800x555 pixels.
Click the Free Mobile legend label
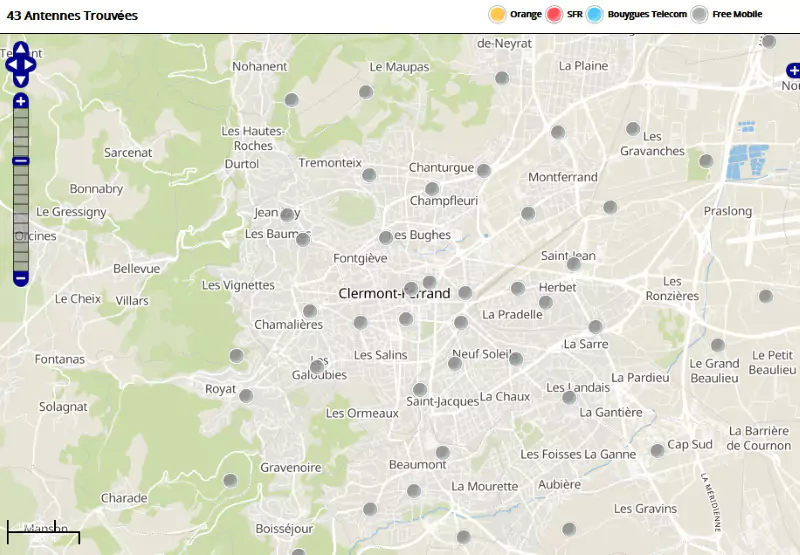737,14
